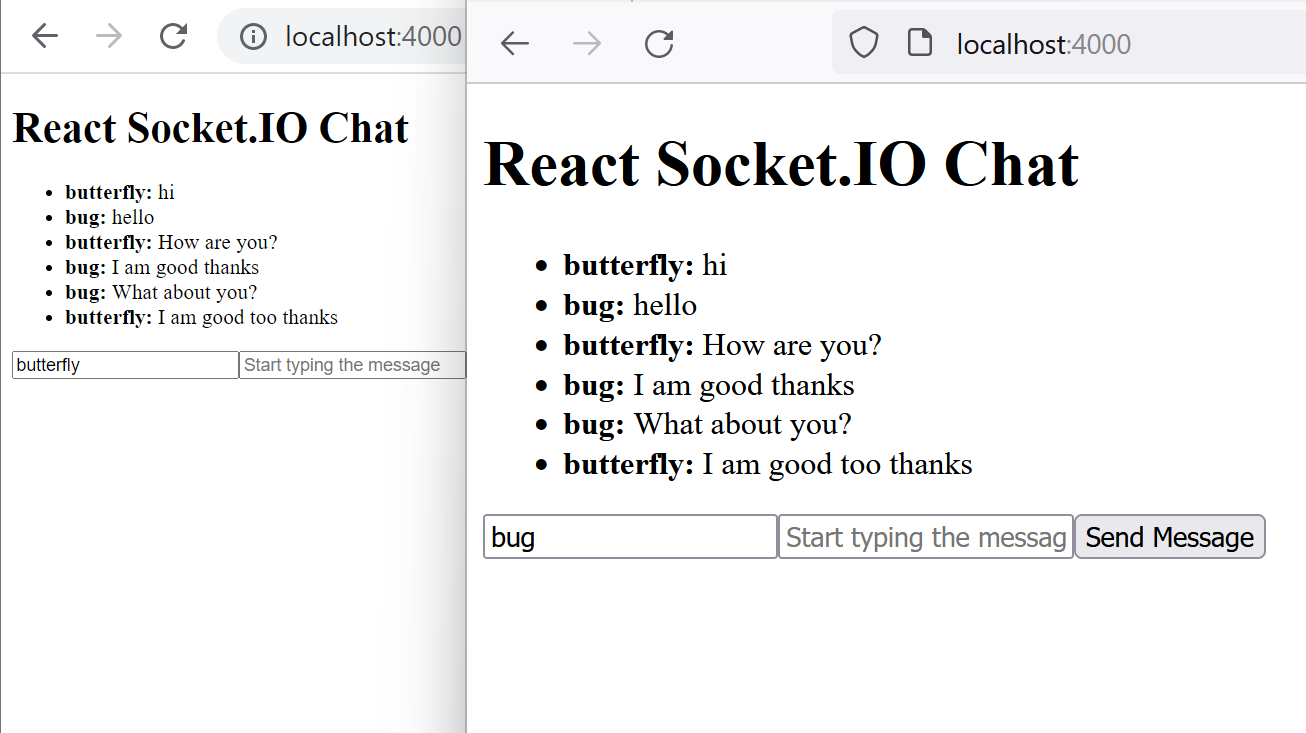Viewport: 1306px width, 733px height.
Task: Select the butterfly username field in Chrome
Action: click(x=124, y=364)
